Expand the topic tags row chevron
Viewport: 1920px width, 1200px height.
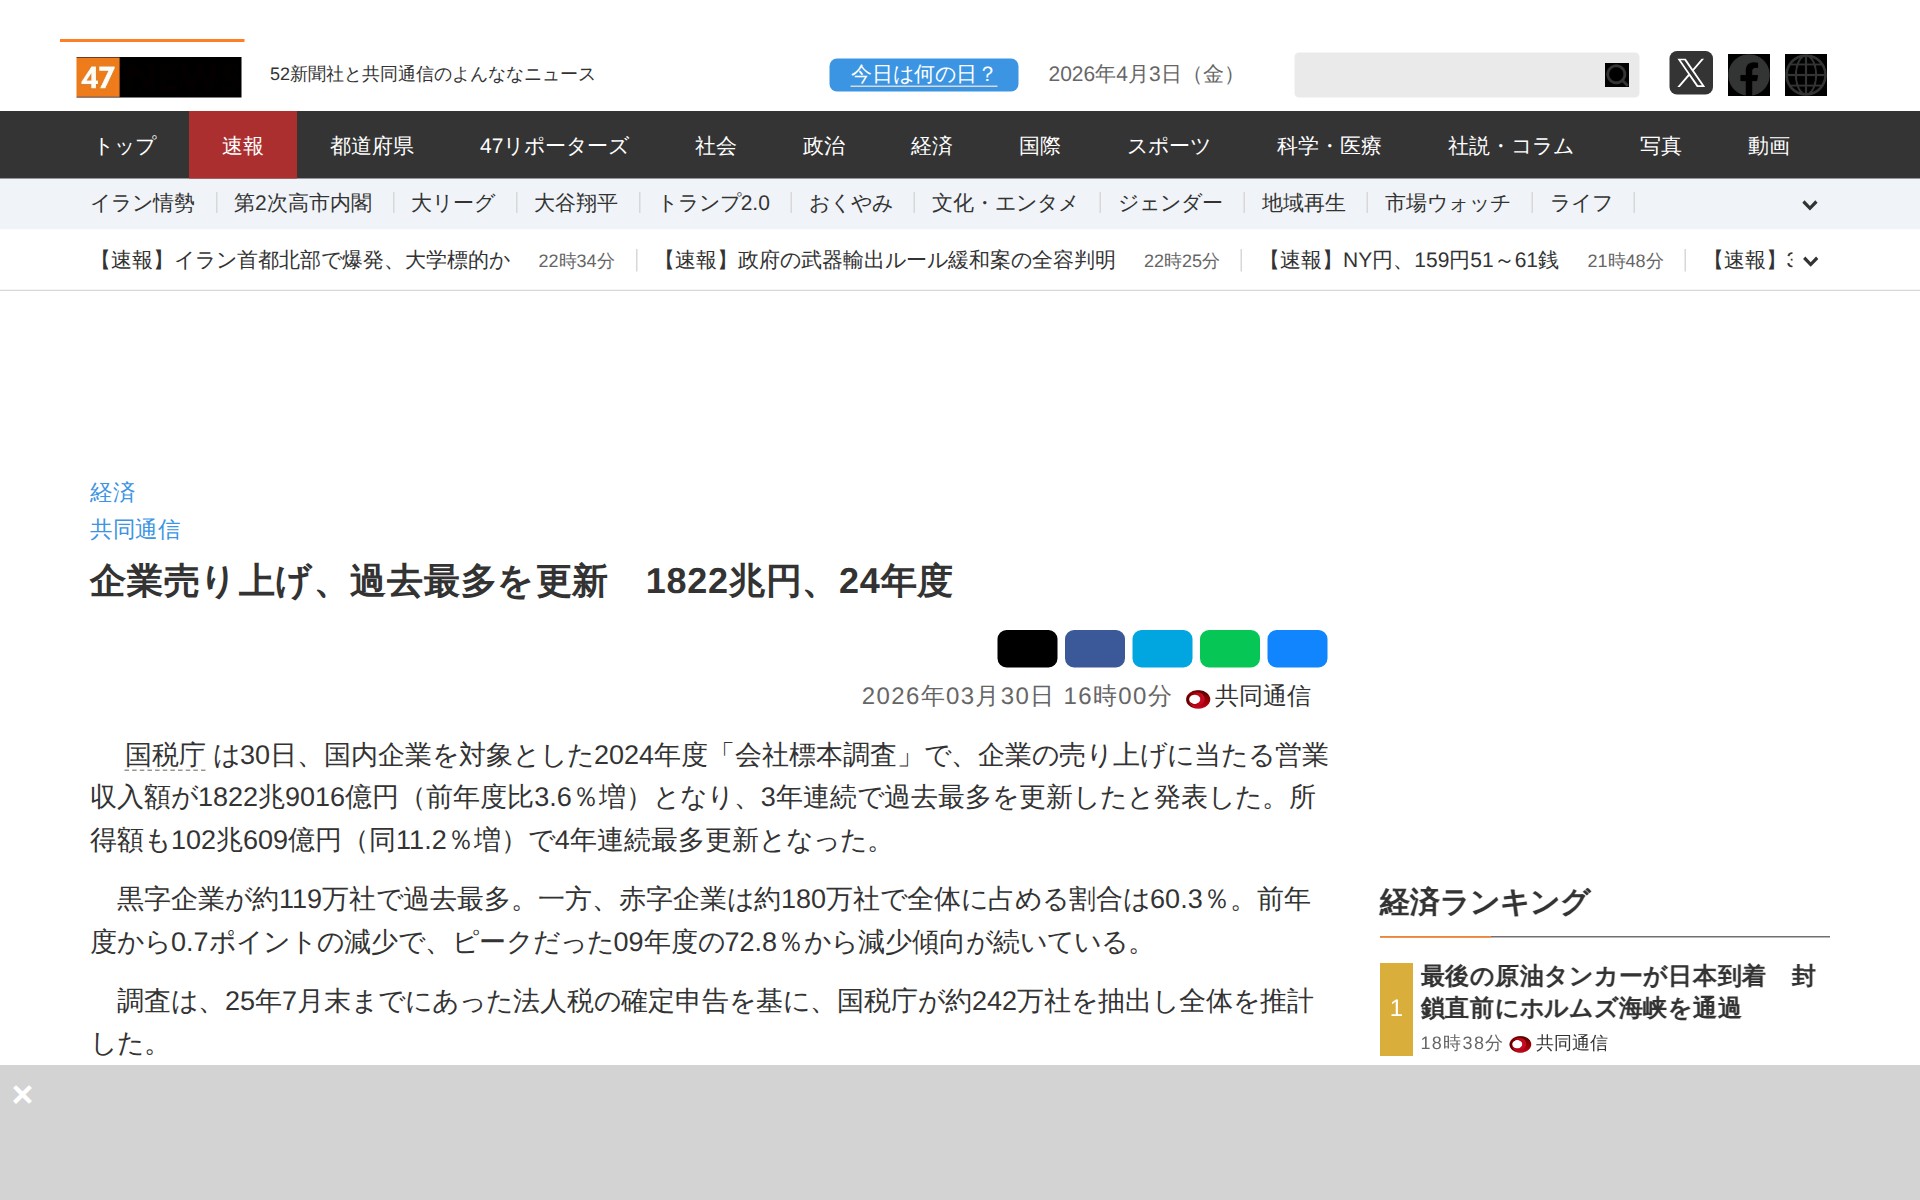pos(1809,205)
